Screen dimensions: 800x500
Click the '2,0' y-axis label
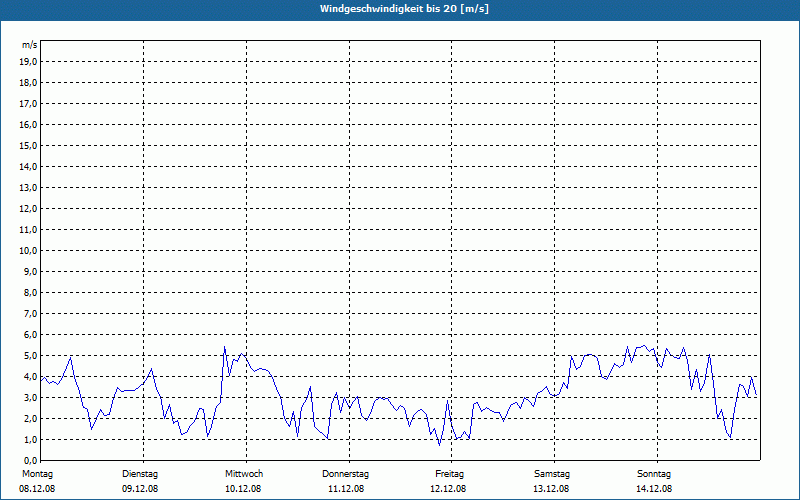coord(30,418)
